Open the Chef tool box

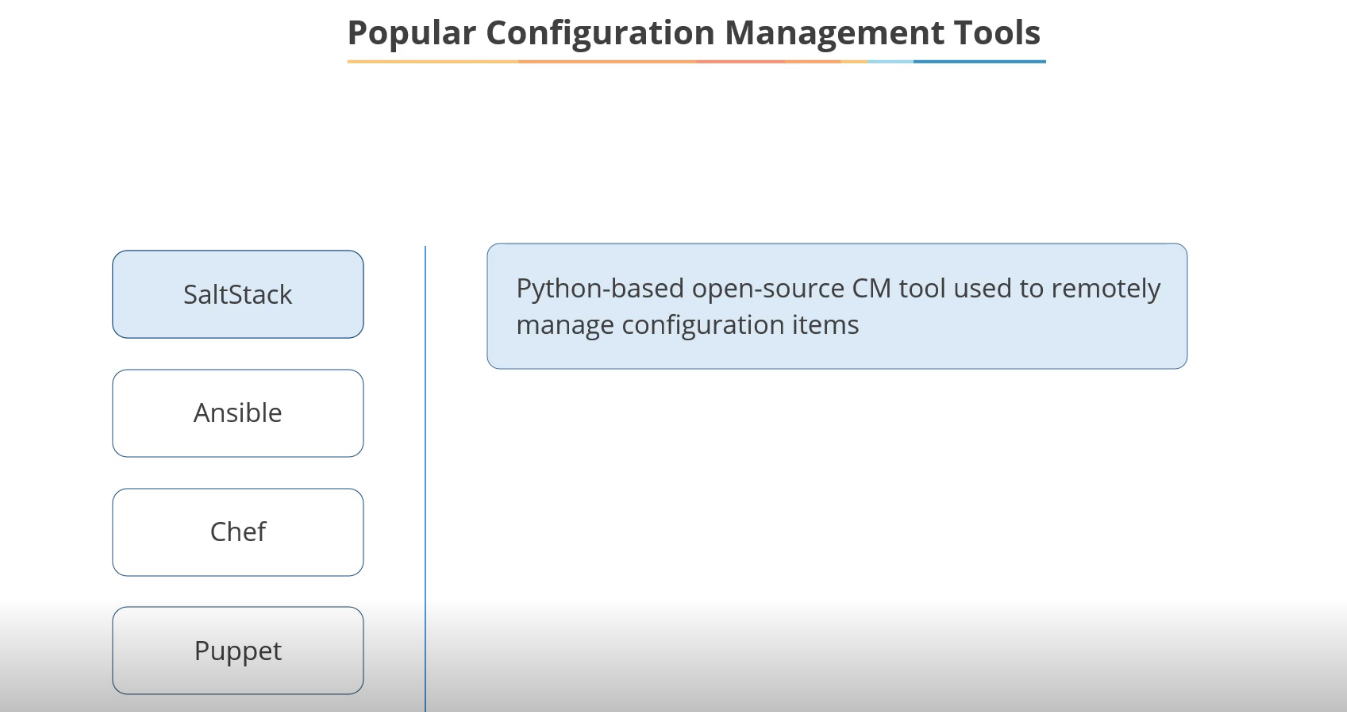tap(238, 532)
